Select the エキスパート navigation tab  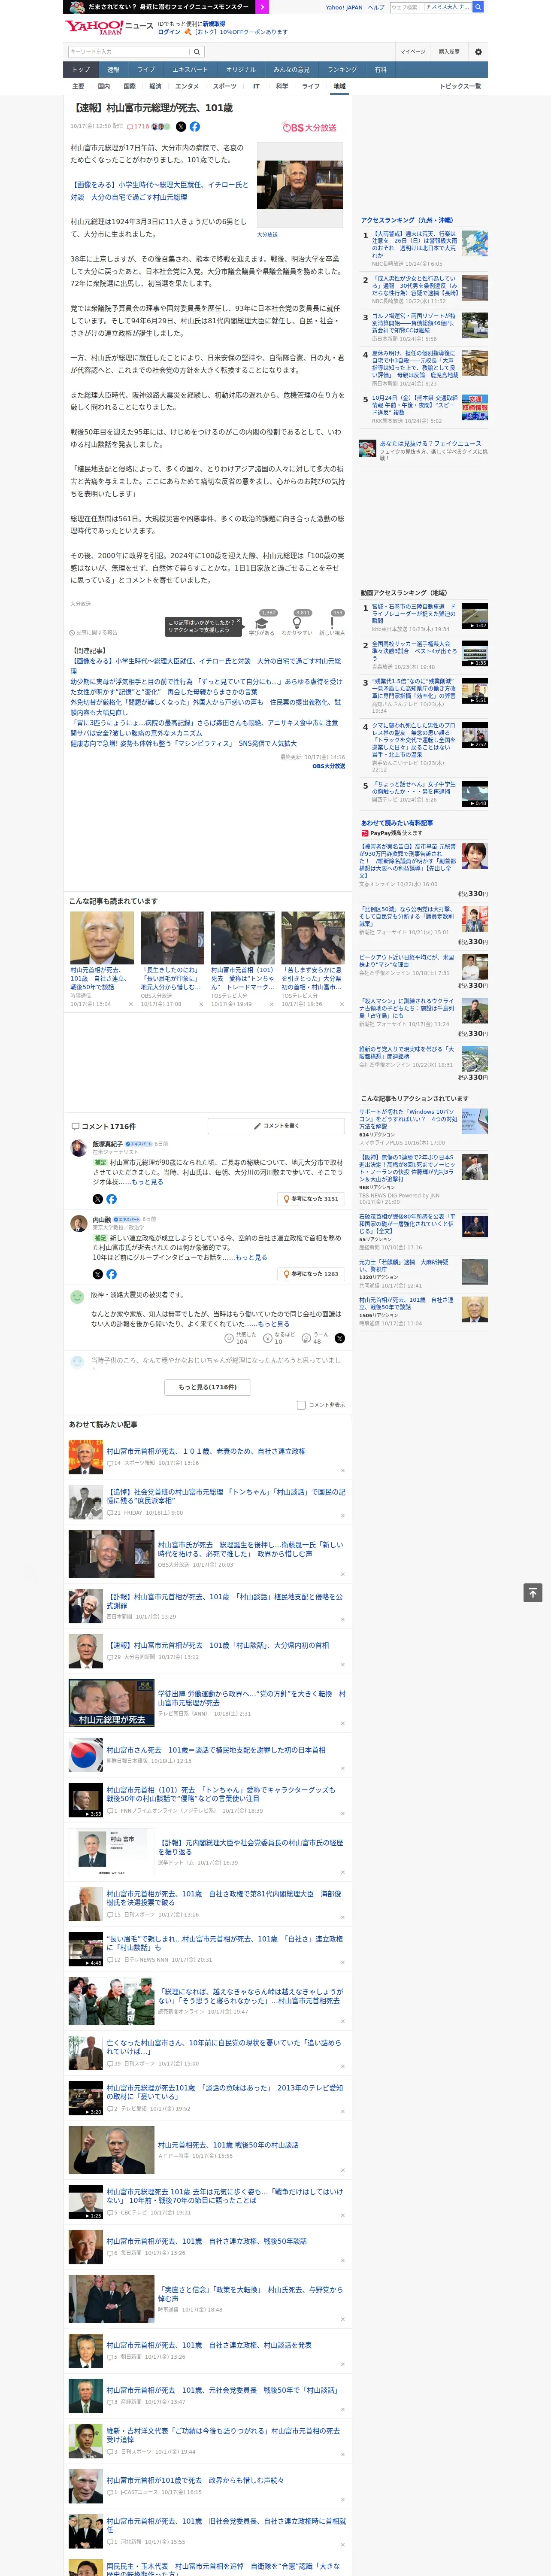(190, 70)
